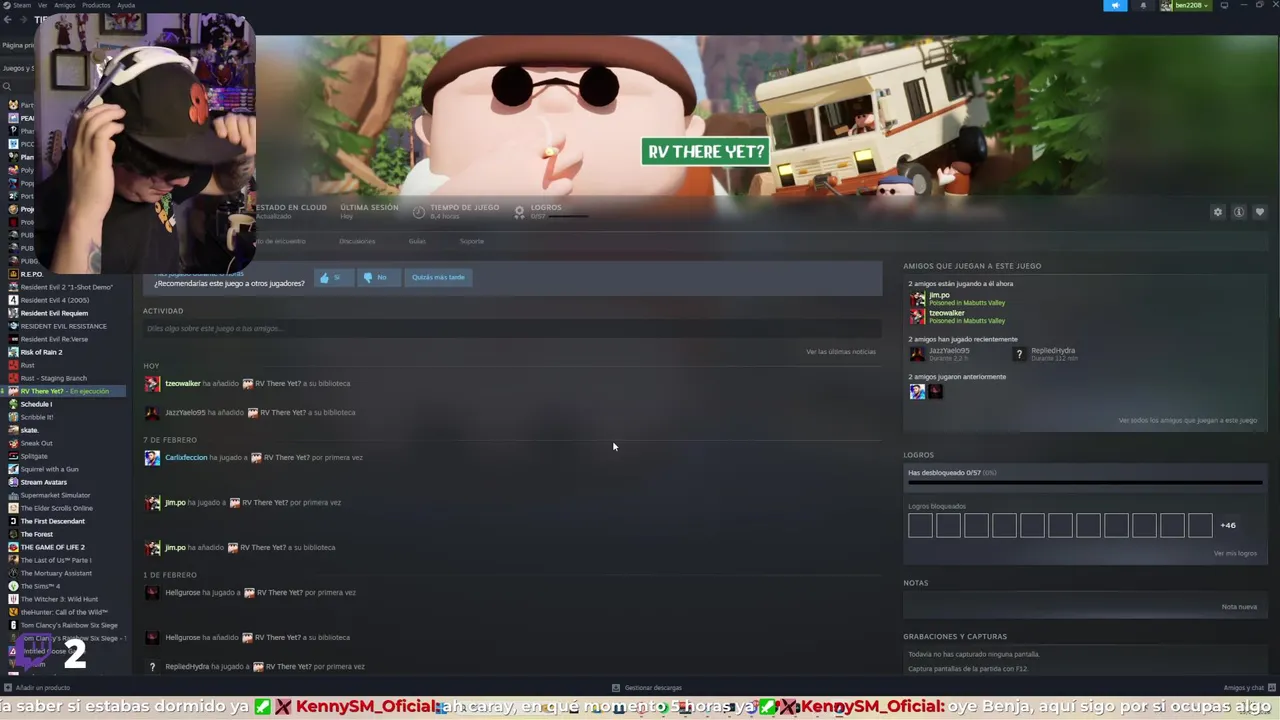Click tzeowalker avatar in friends playing now
The height and width of the screenshot is (720, 1280).
tap(917, 317)
